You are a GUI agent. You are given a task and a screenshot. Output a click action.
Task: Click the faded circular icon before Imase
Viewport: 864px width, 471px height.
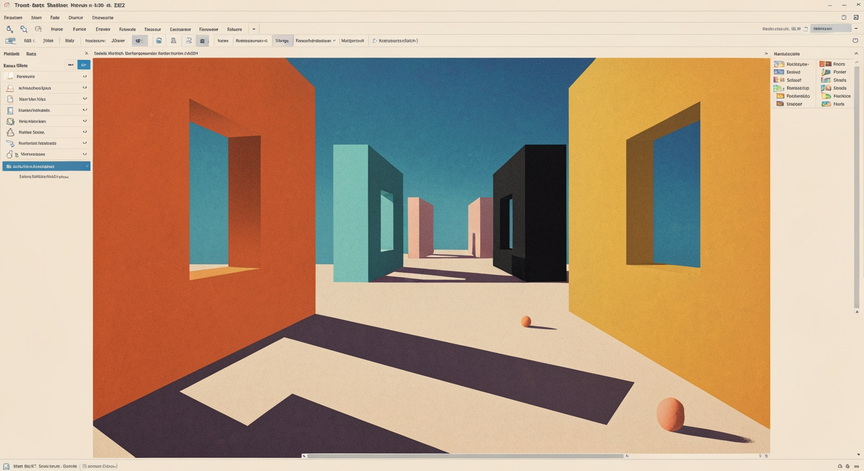pyautogui.click(x=38, y=29)
